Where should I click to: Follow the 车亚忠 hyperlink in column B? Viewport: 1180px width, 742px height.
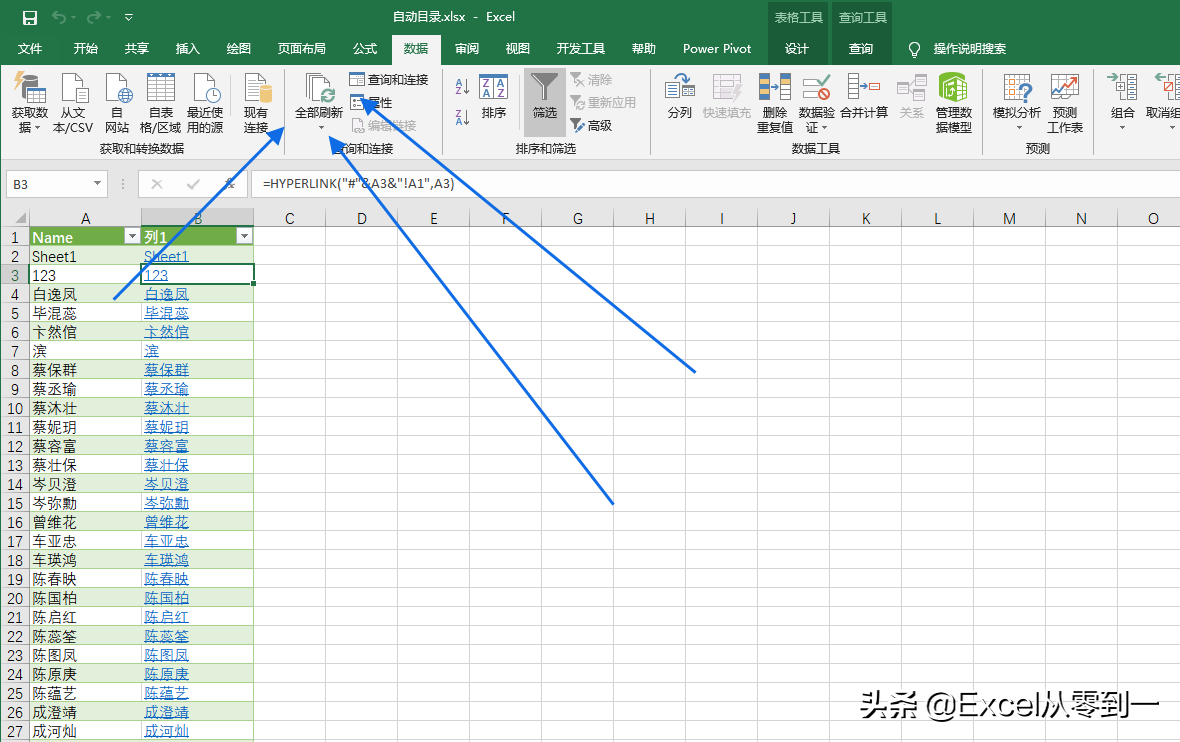click(166, 541)
